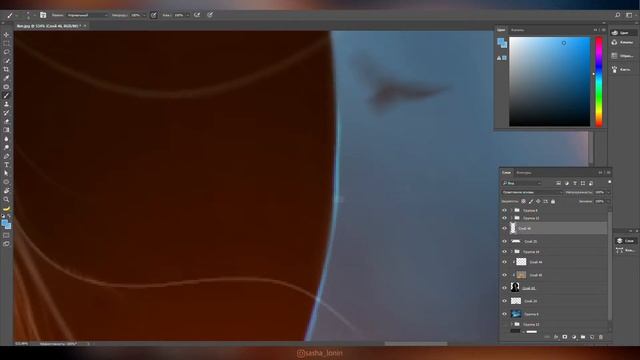Hide the Группа 32 group
The height and width of the screenshot is (360, 640).
(504, 218)
